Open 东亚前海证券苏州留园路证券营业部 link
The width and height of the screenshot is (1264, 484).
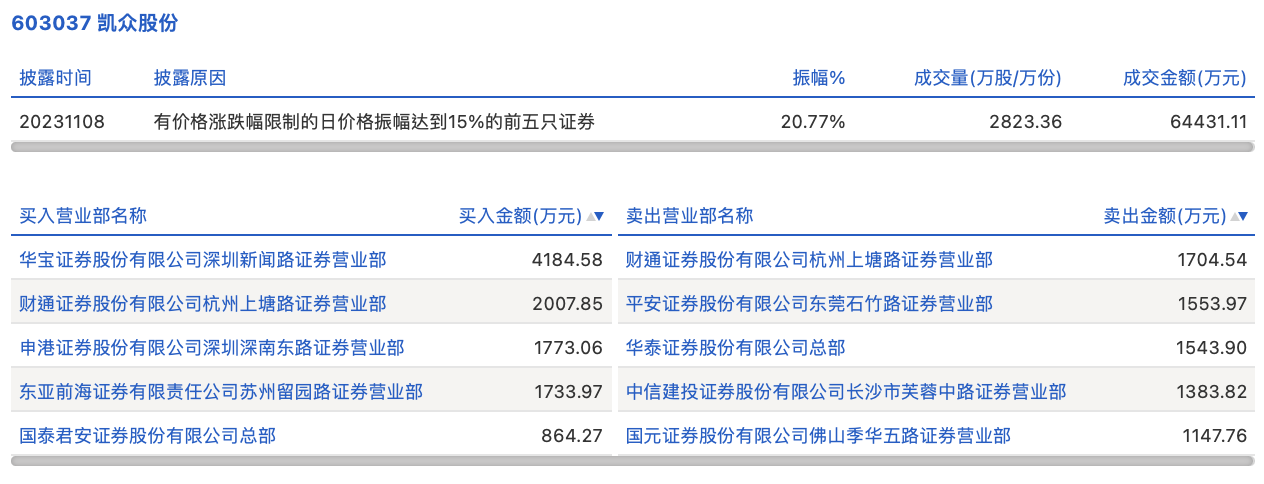point(221,392)
